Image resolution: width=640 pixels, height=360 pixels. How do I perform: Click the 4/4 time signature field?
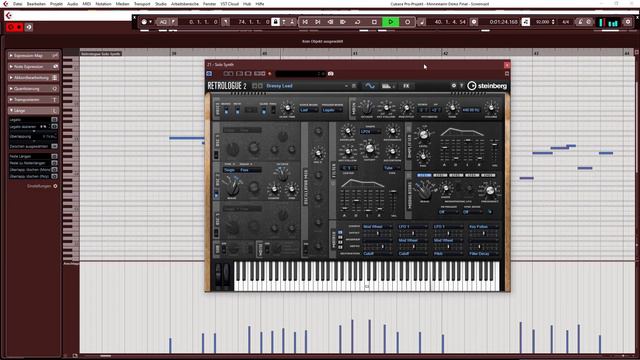click(x=566, y=22)
